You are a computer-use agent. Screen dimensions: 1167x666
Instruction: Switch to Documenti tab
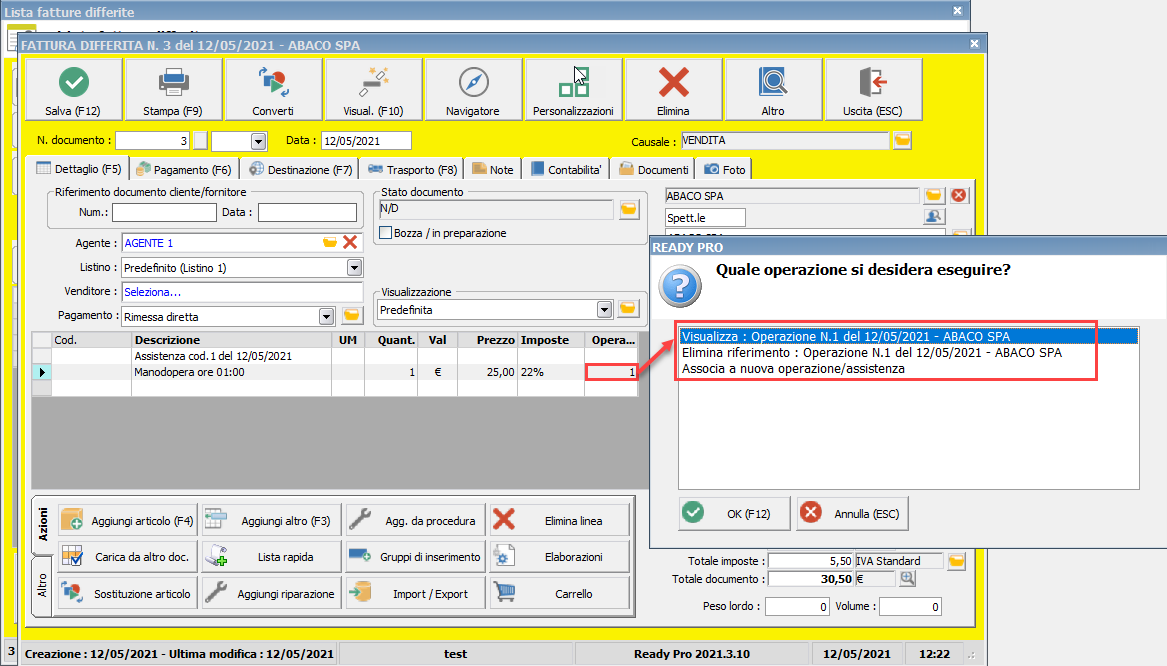tap(654, 170)
